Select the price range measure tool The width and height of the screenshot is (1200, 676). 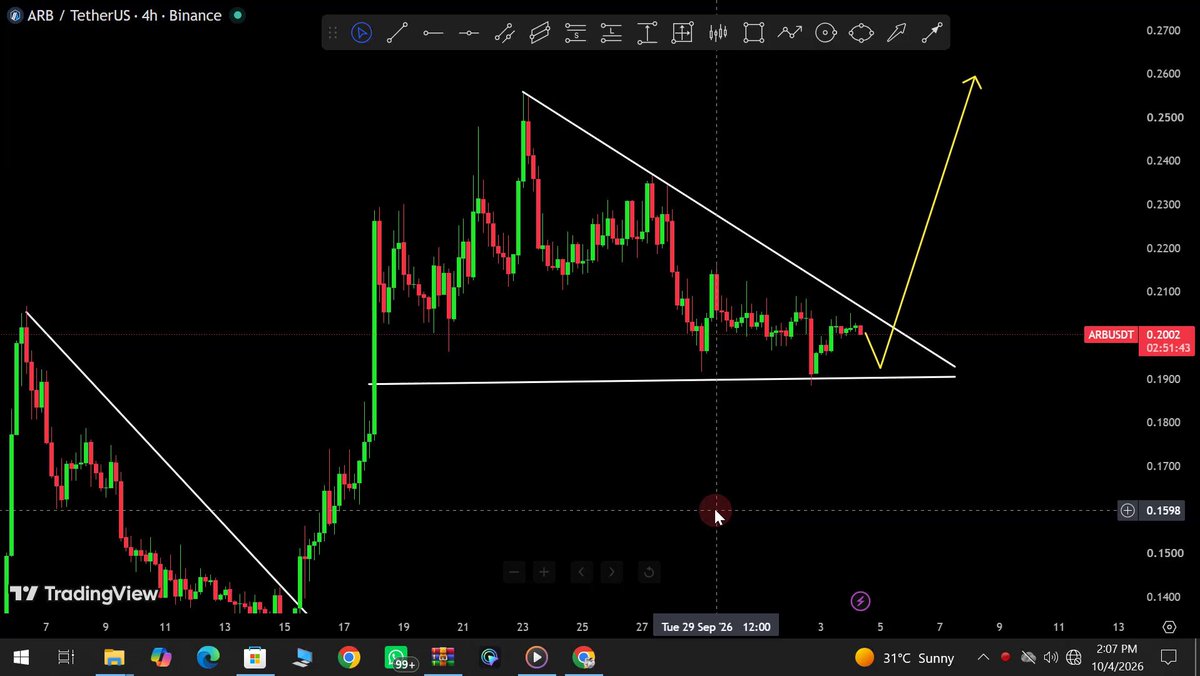(647, 33)
